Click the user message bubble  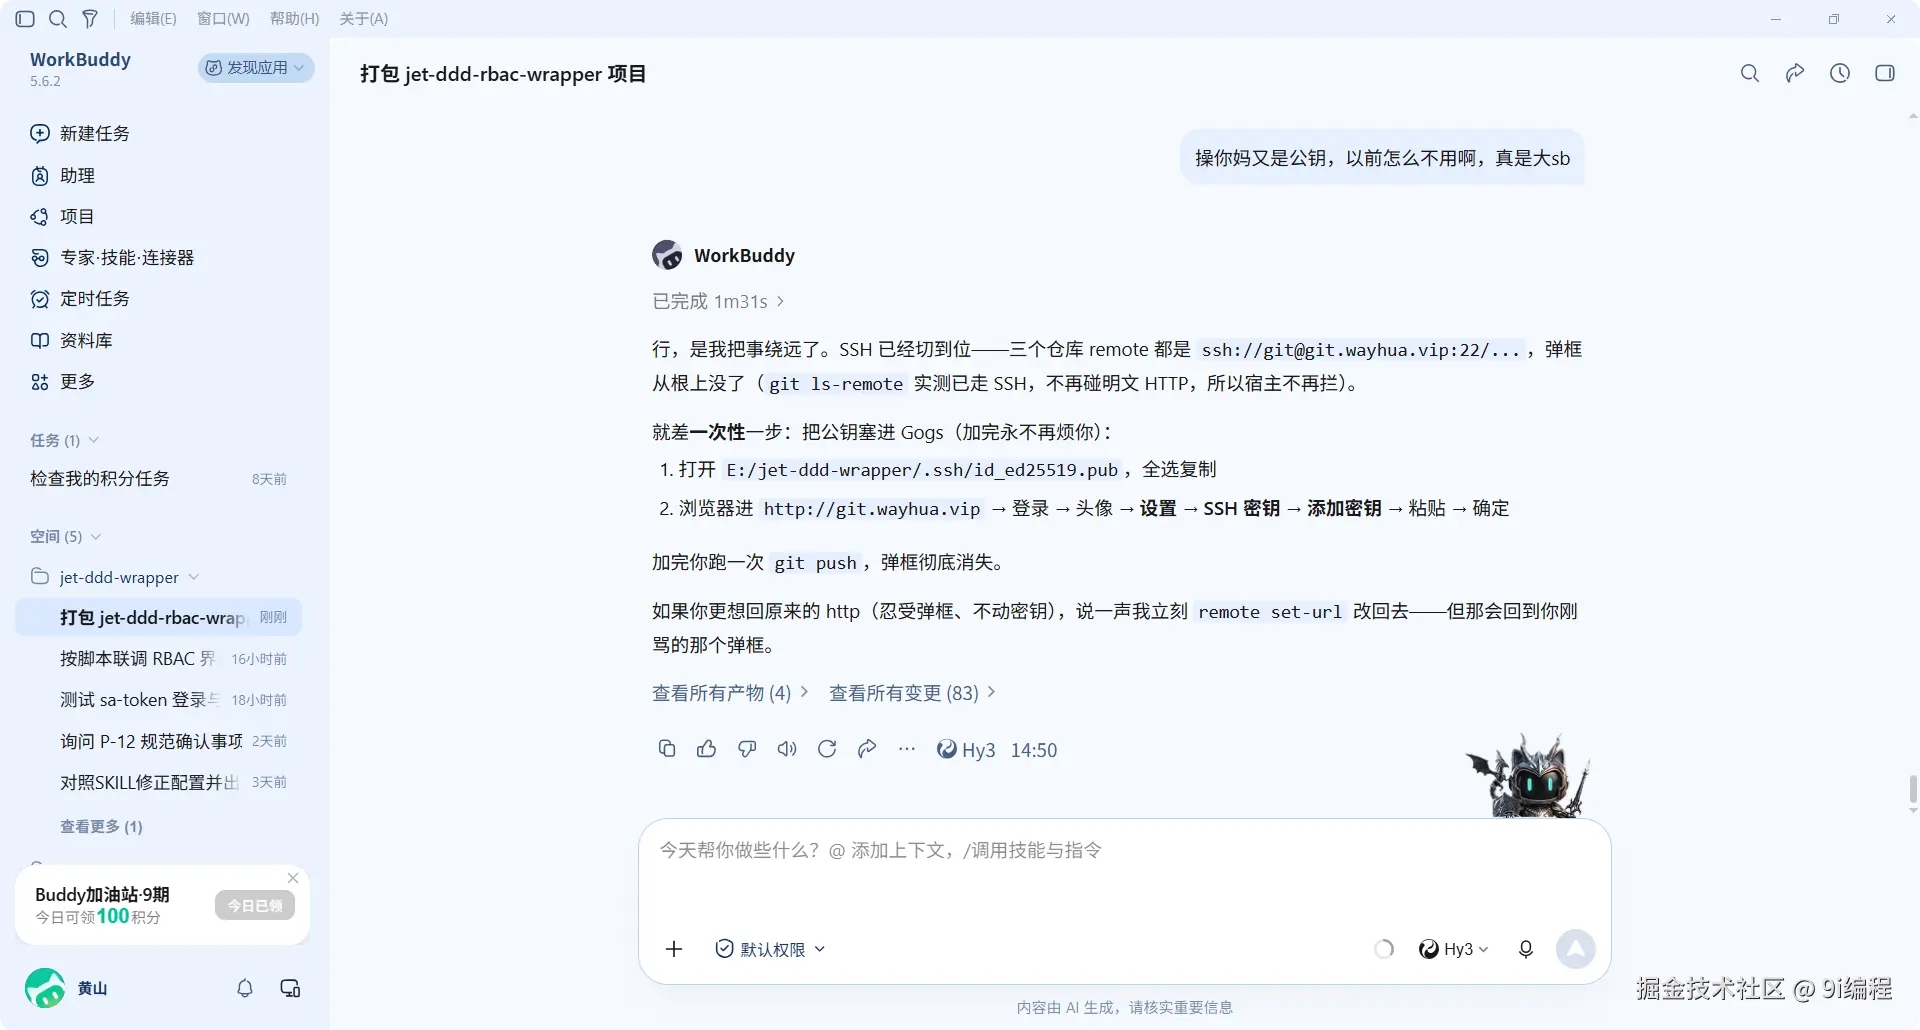point(1383,158)
